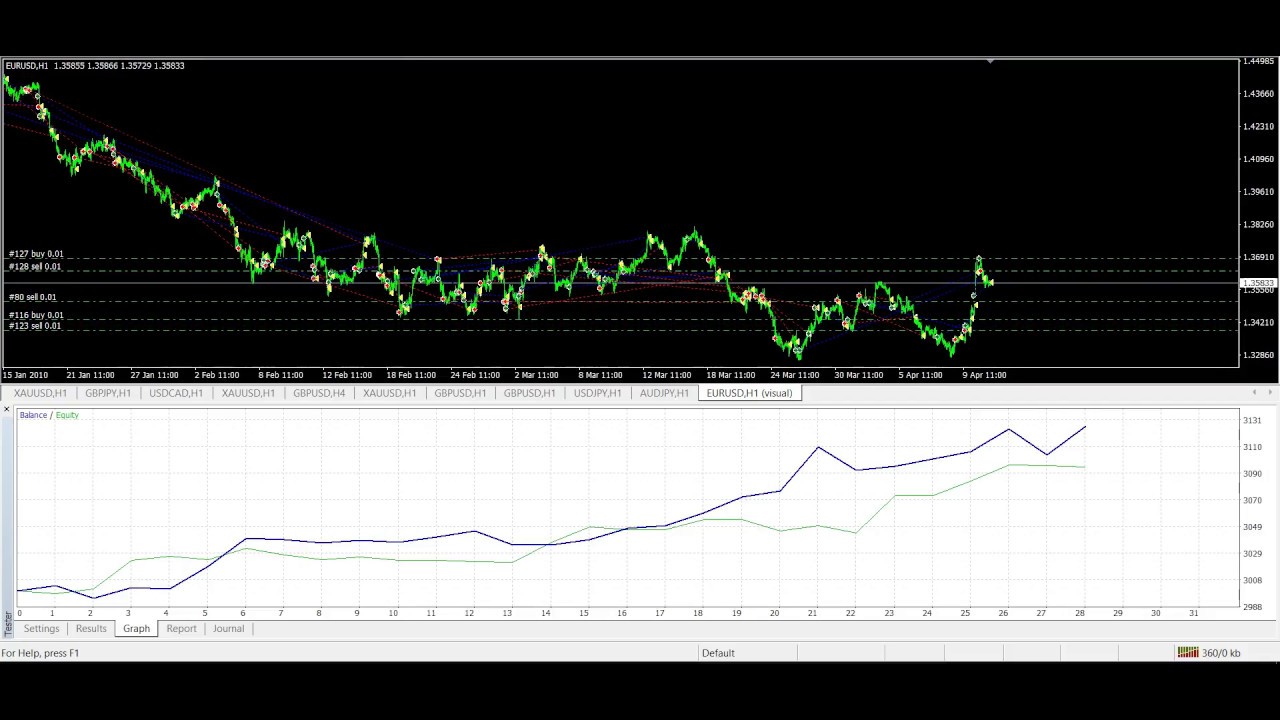Click the 15 Jan 2010 date label

pyautogui.click(x=25, y=375)
